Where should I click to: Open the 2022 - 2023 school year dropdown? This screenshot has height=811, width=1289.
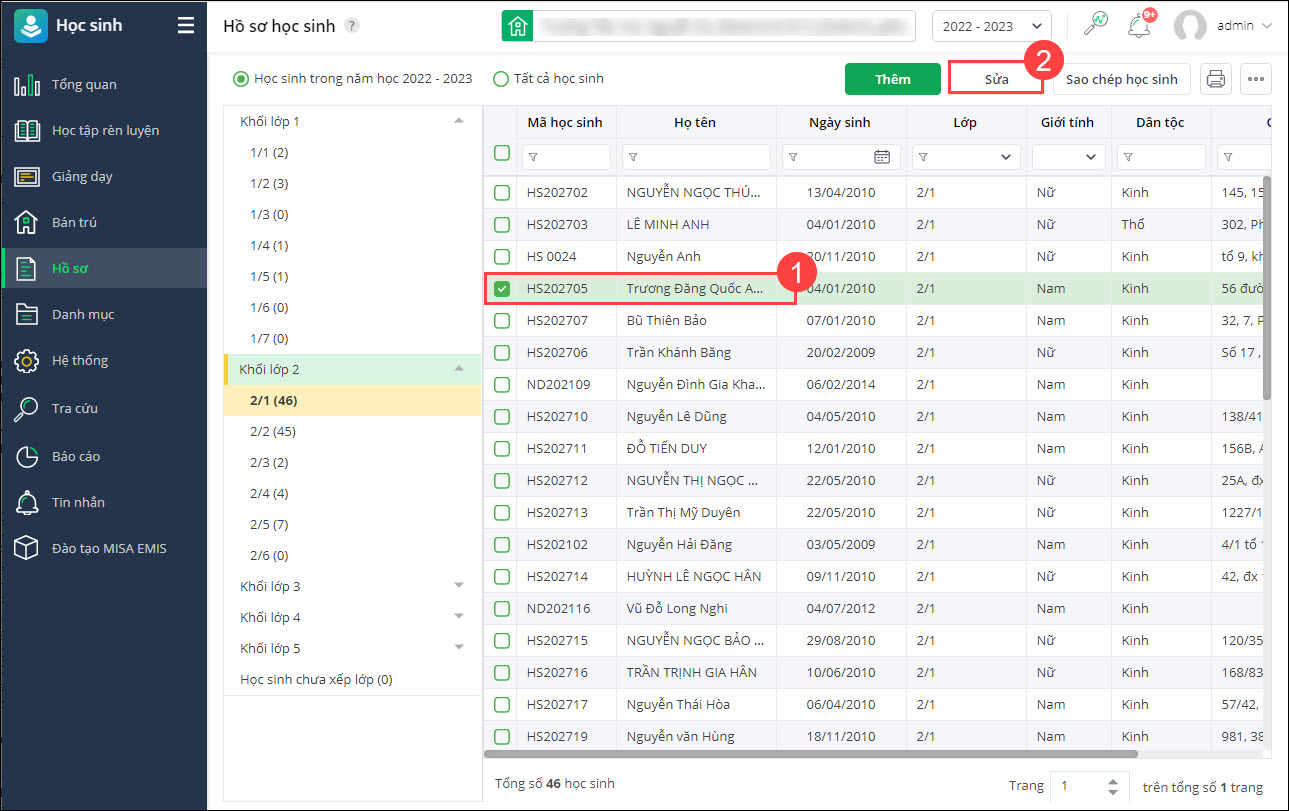991,26
